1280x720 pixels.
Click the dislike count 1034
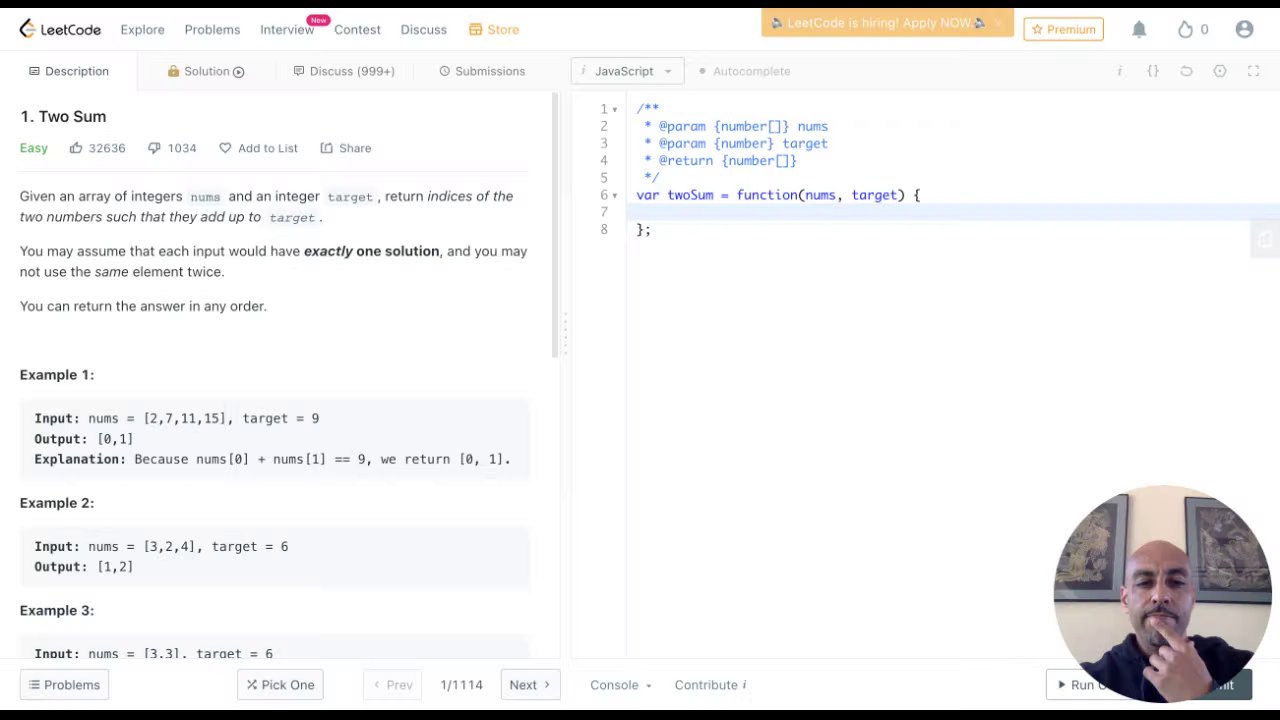(x=182, y=148)
